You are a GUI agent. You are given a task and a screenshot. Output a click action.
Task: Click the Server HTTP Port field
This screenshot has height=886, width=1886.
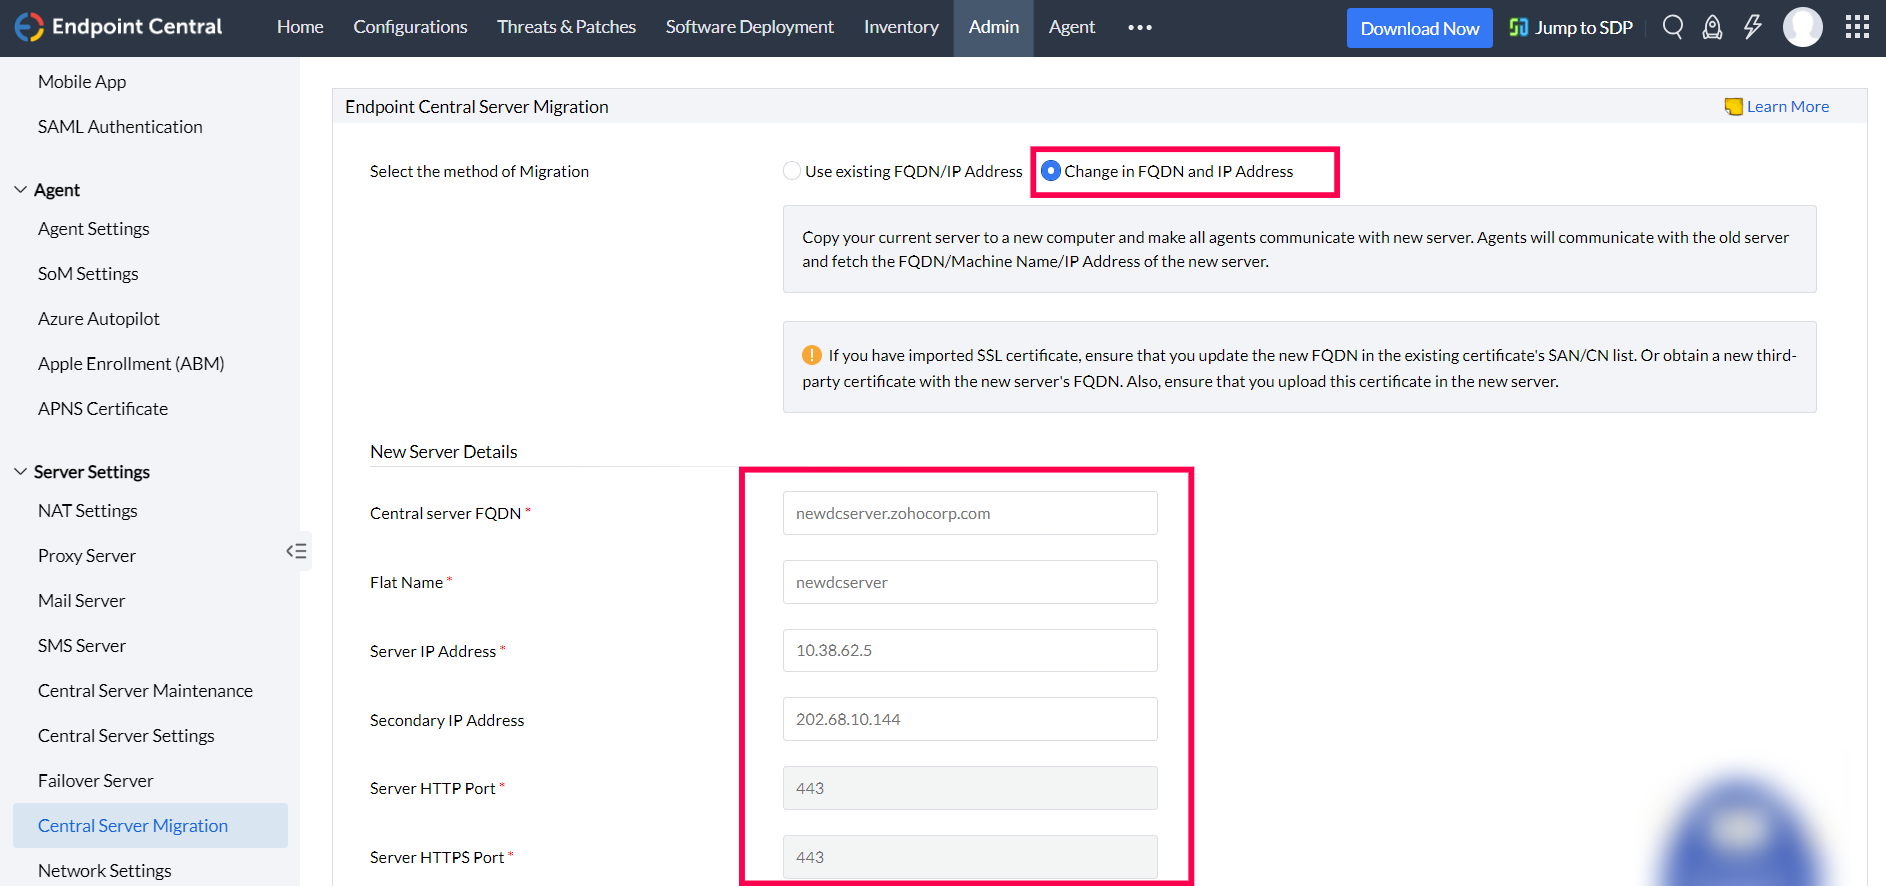[970, 788]
